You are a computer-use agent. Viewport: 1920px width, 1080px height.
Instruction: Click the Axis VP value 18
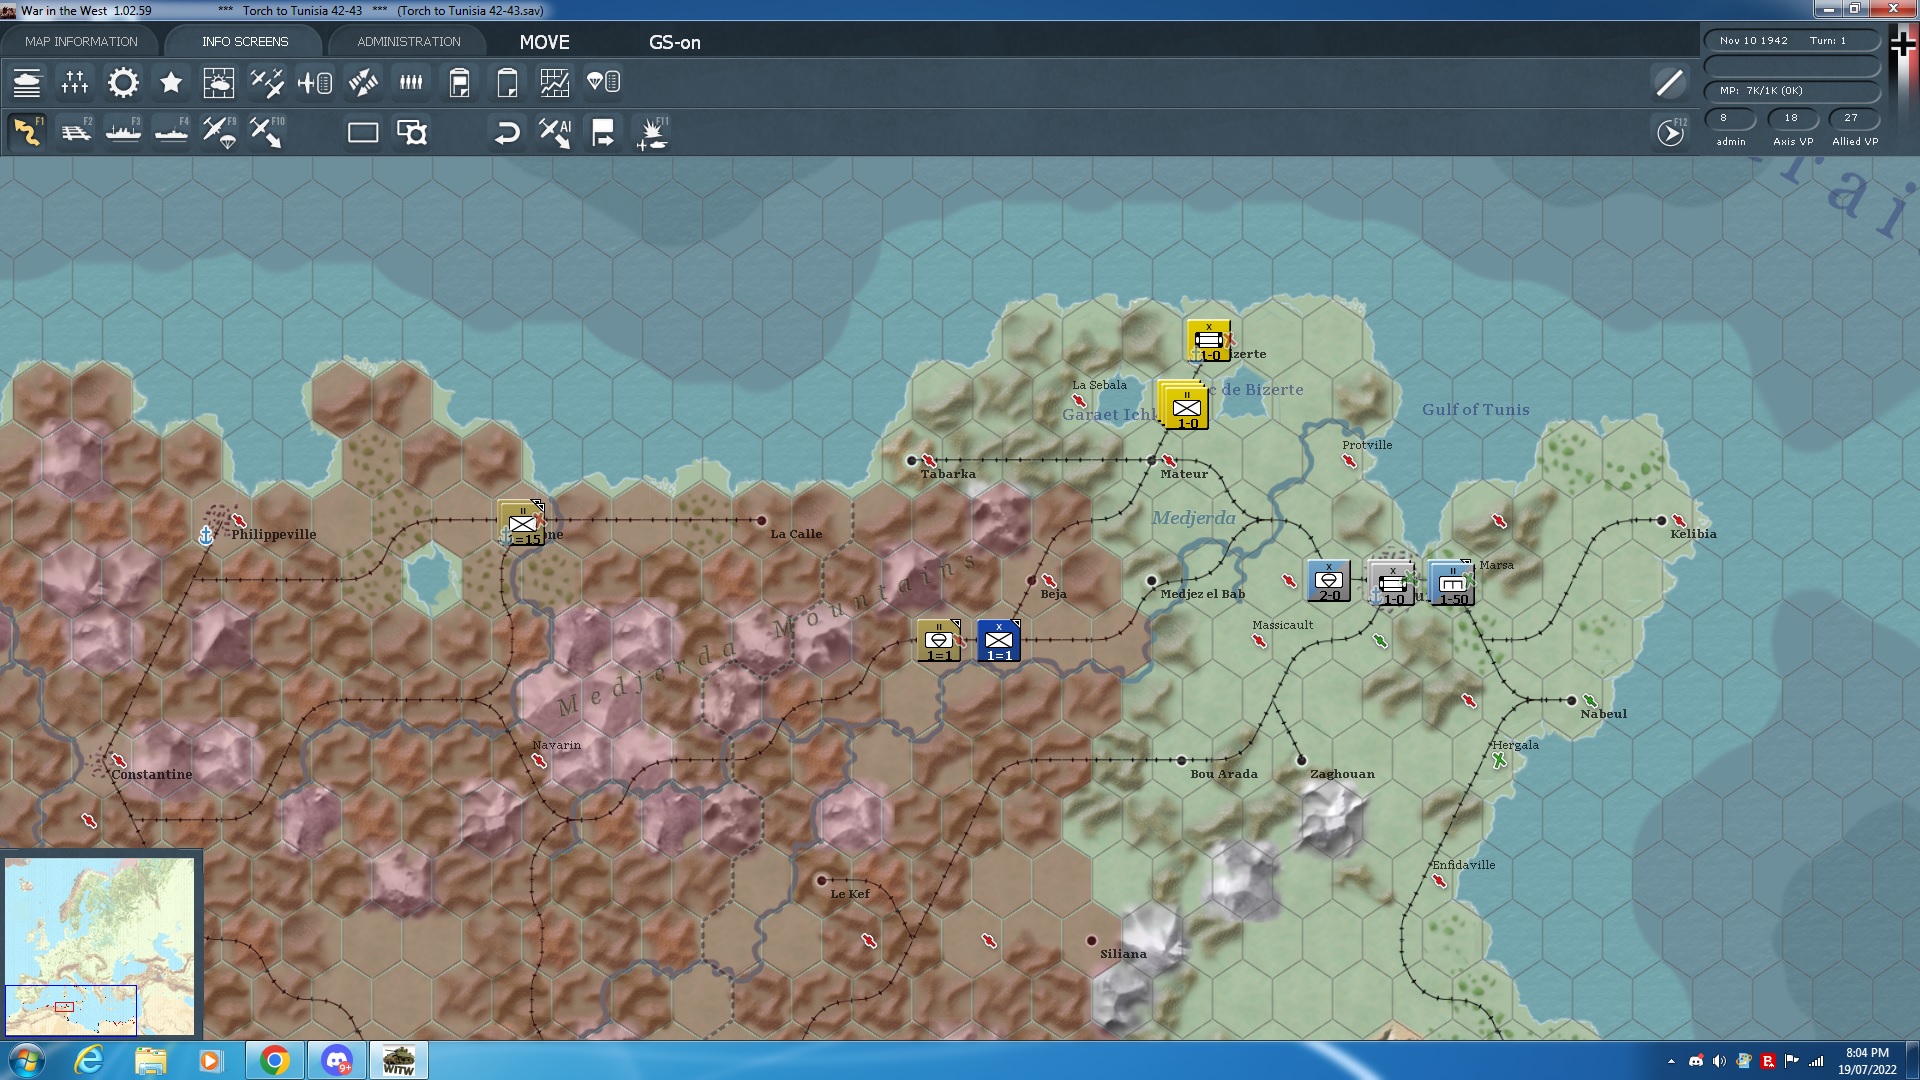click(x=1792, y=118)
